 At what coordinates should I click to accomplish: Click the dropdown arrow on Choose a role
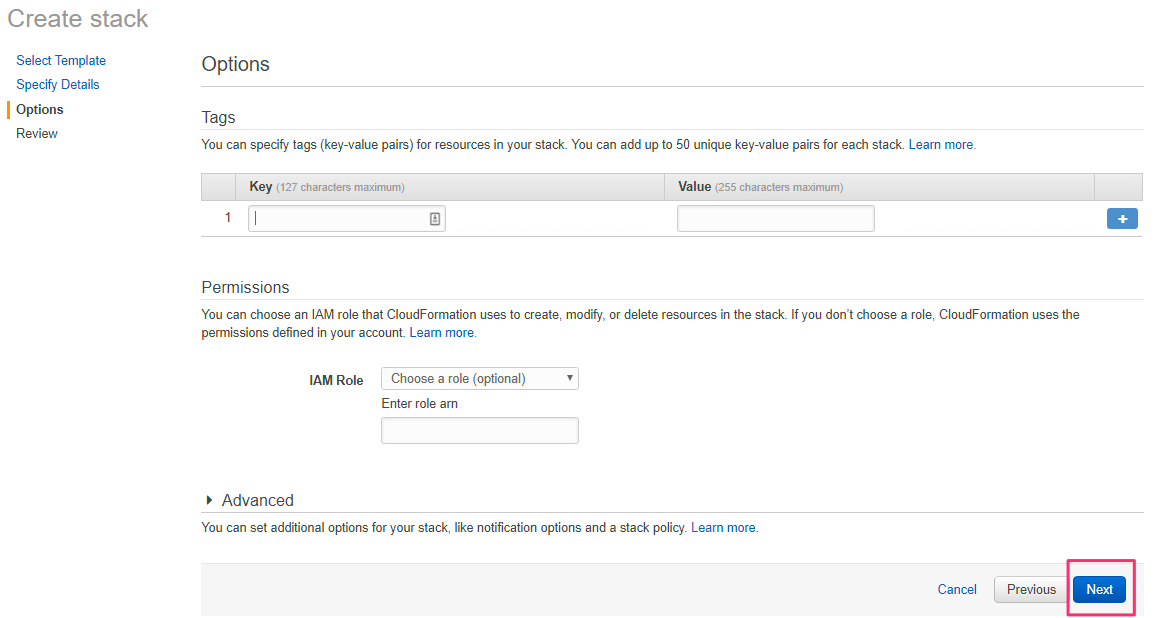coord(569,378)
